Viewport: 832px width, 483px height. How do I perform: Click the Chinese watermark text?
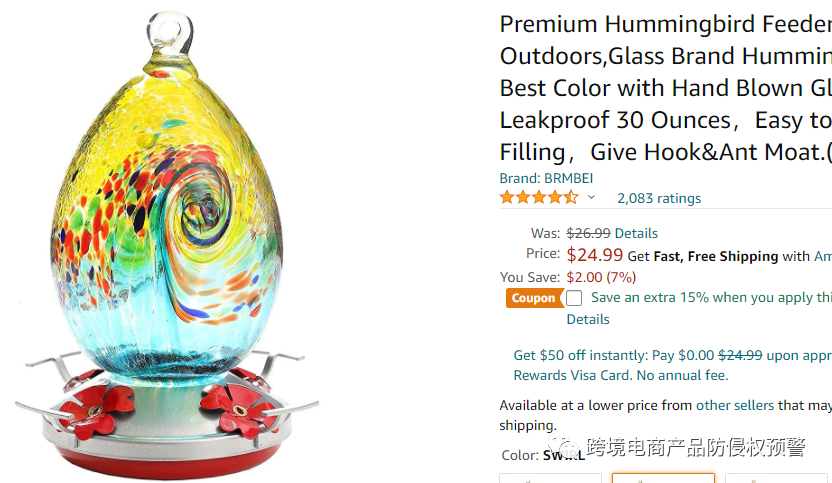pyautogui.click(x=696, y=447)
